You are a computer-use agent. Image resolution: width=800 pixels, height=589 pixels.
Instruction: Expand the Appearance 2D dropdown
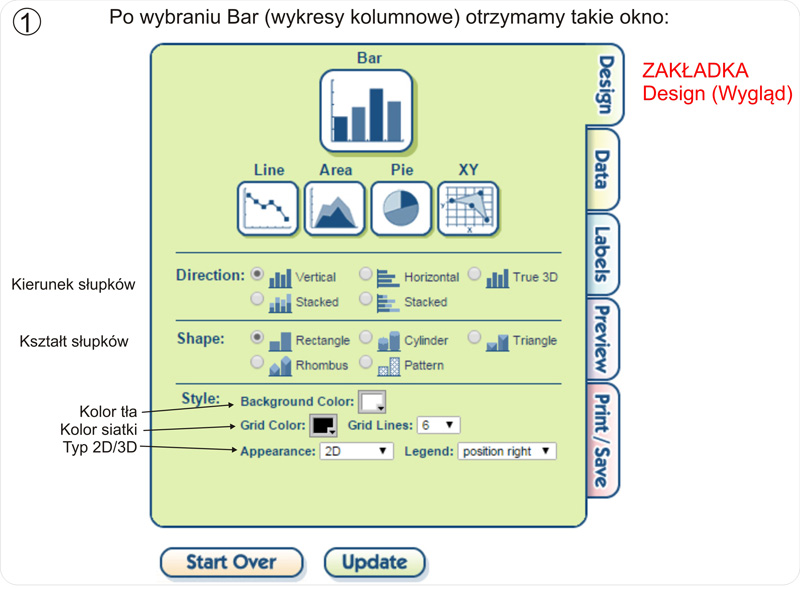356,451
